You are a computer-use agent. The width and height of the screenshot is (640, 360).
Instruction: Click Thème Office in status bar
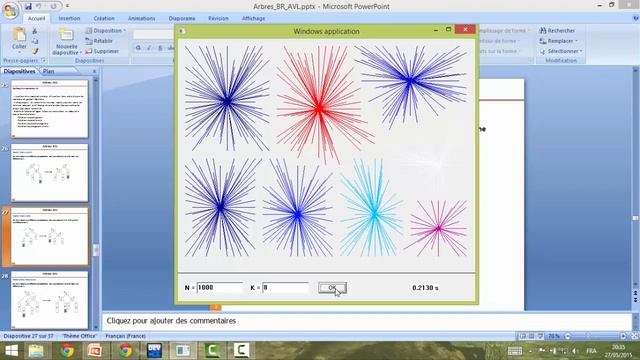[x=79, y=336]
